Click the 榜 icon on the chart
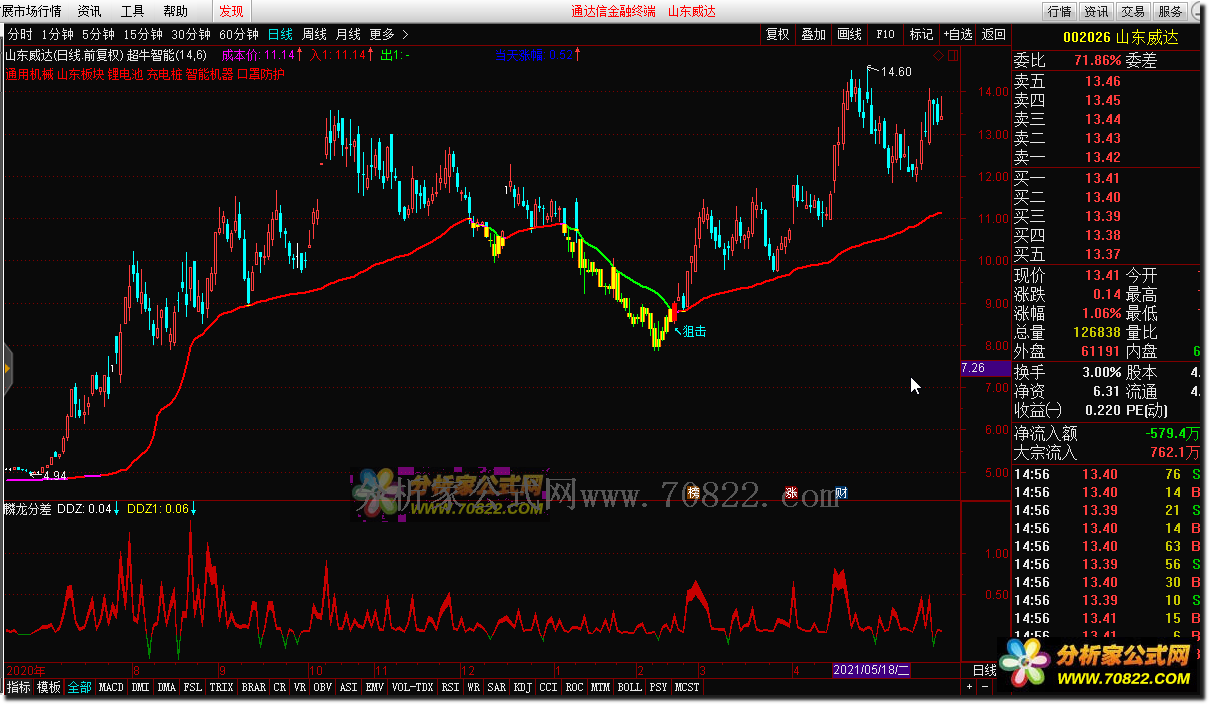Screen dimensions: 1210x704 click(x=693, y=492)
